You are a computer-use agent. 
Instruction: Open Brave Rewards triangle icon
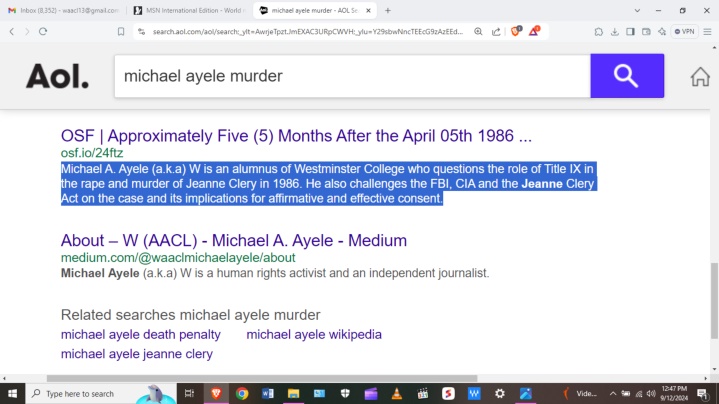pyautogui.click(x=534, y=31)
